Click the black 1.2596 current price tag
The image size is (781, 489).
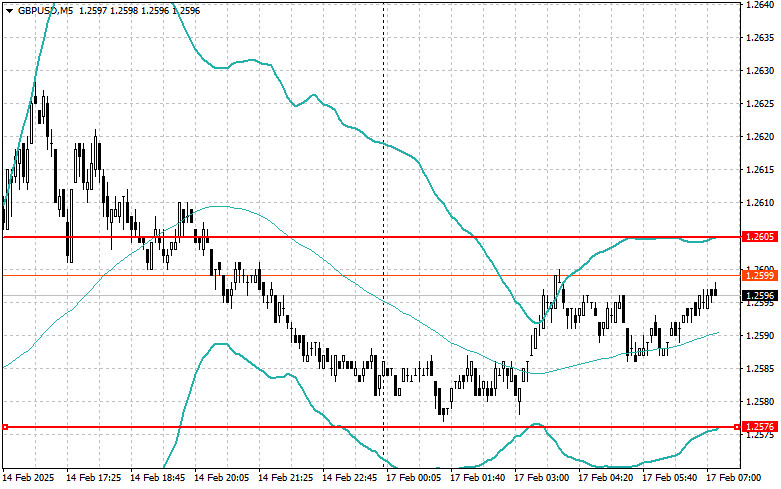coord(760,296)
